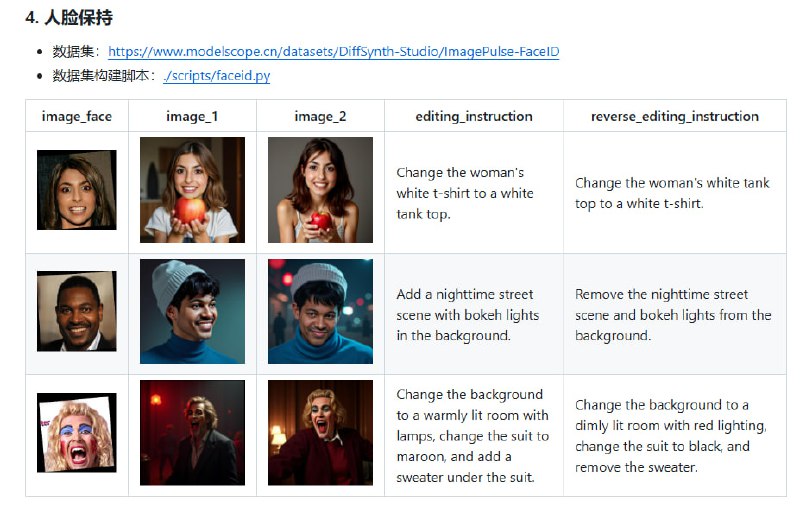Click the '4. 人脸保持' section heading

[x=68, y=17]
